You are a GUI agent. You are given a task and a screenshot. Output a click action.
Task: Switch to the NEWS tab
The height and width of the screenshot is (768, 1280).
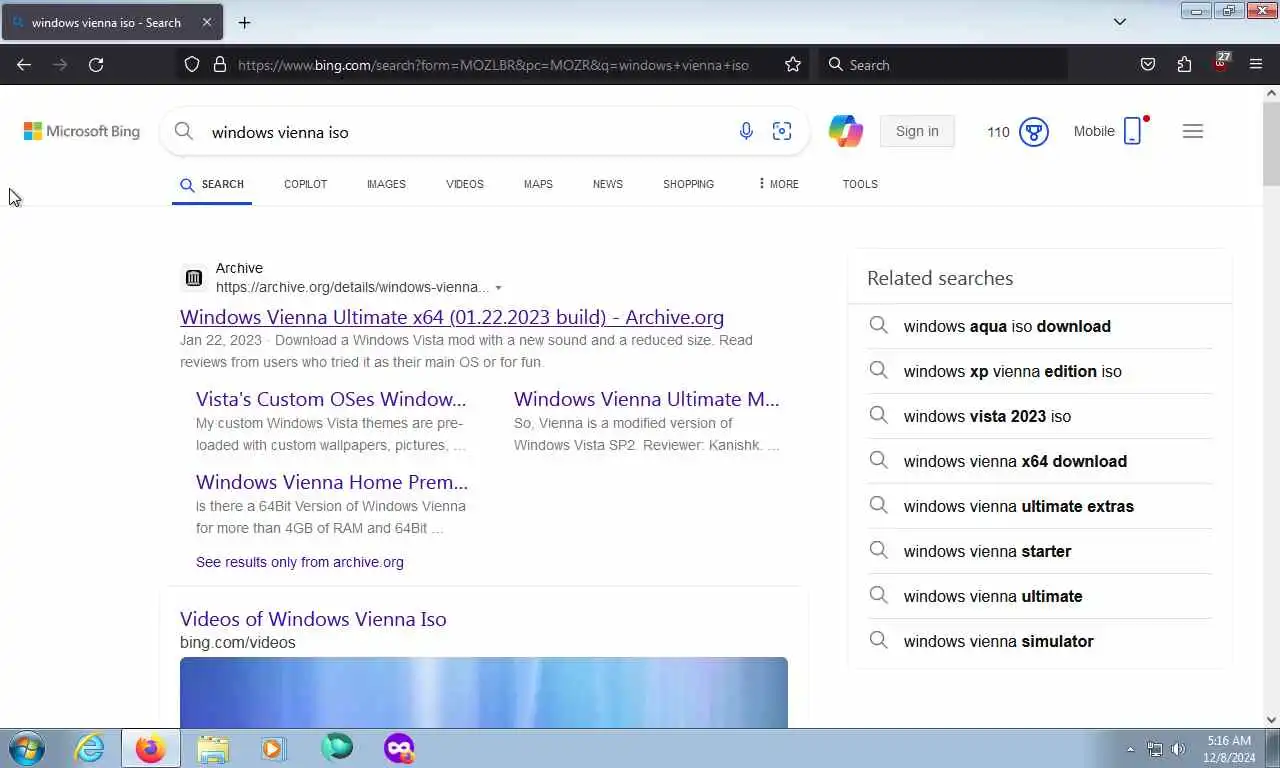pos(608,184)
